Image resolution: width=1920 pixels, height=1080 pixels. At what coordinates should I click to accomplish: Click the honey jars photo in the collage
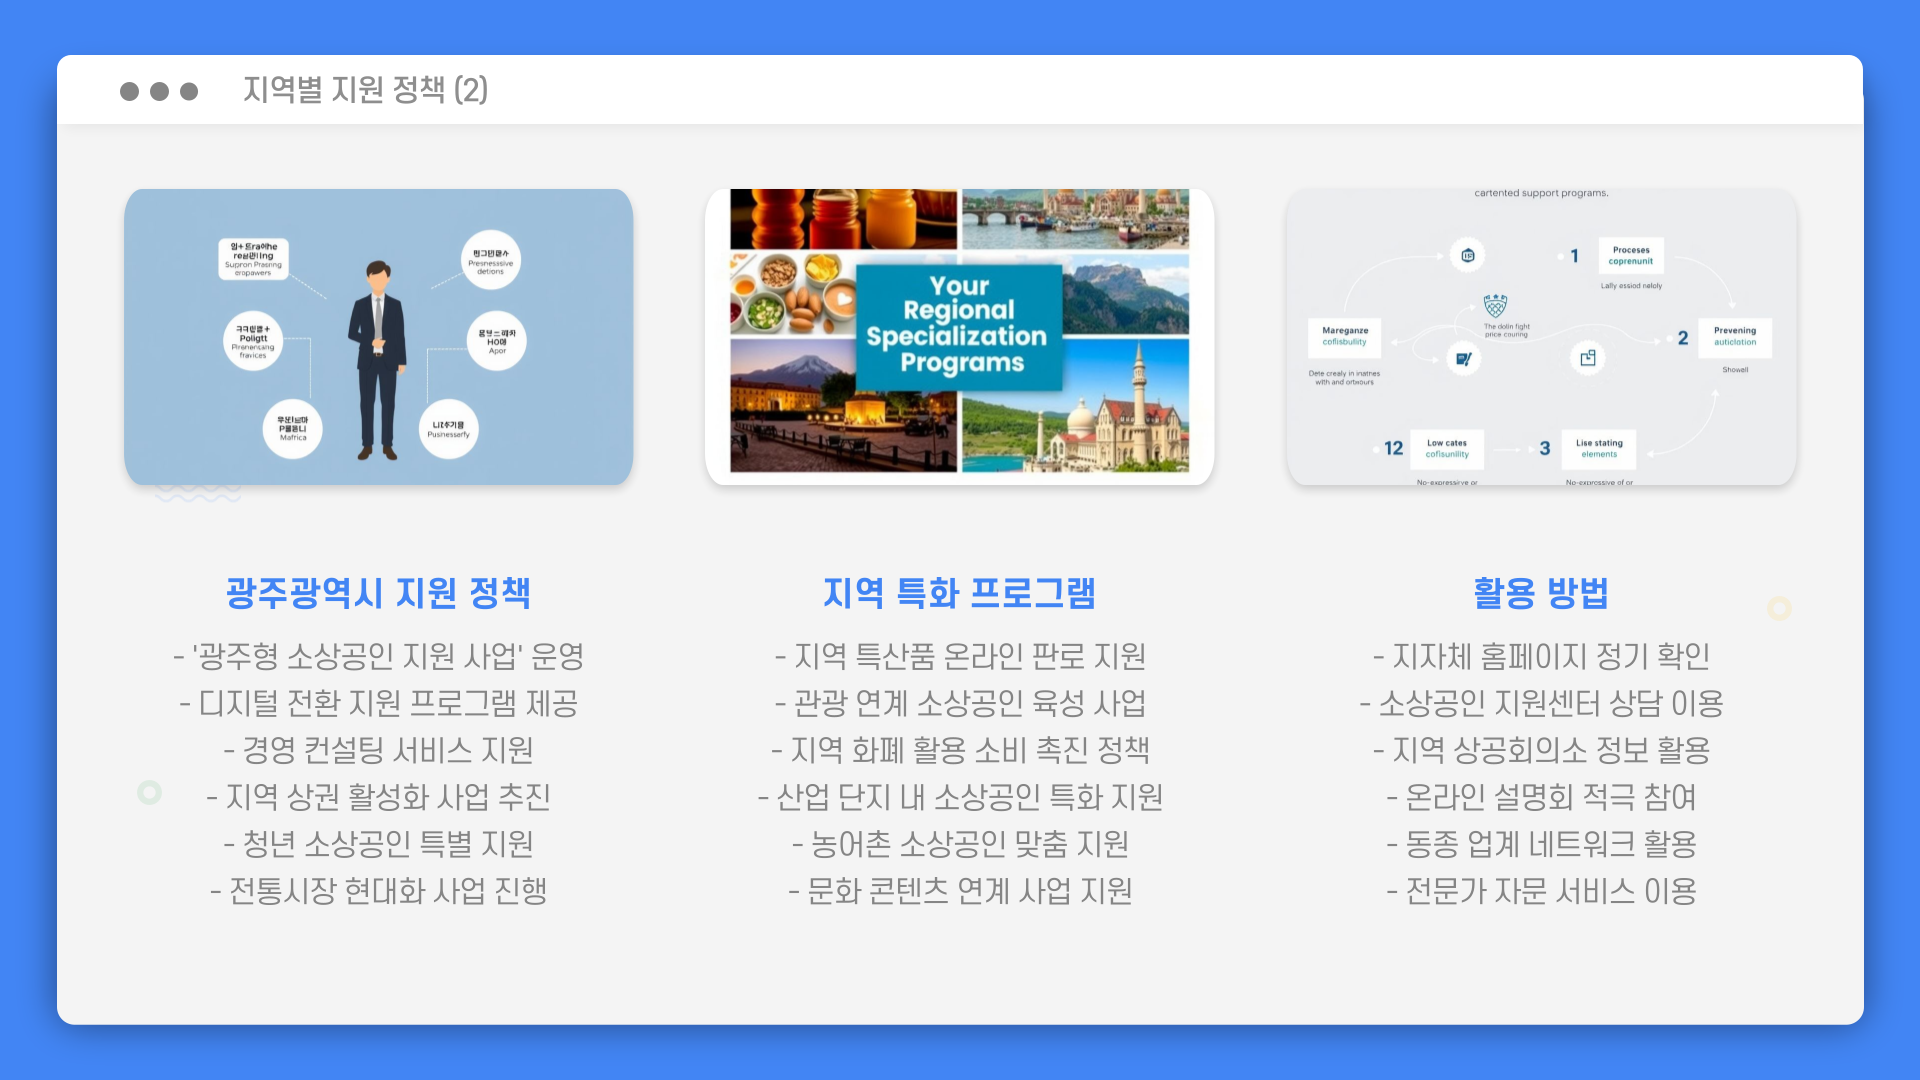pos(843,218)
